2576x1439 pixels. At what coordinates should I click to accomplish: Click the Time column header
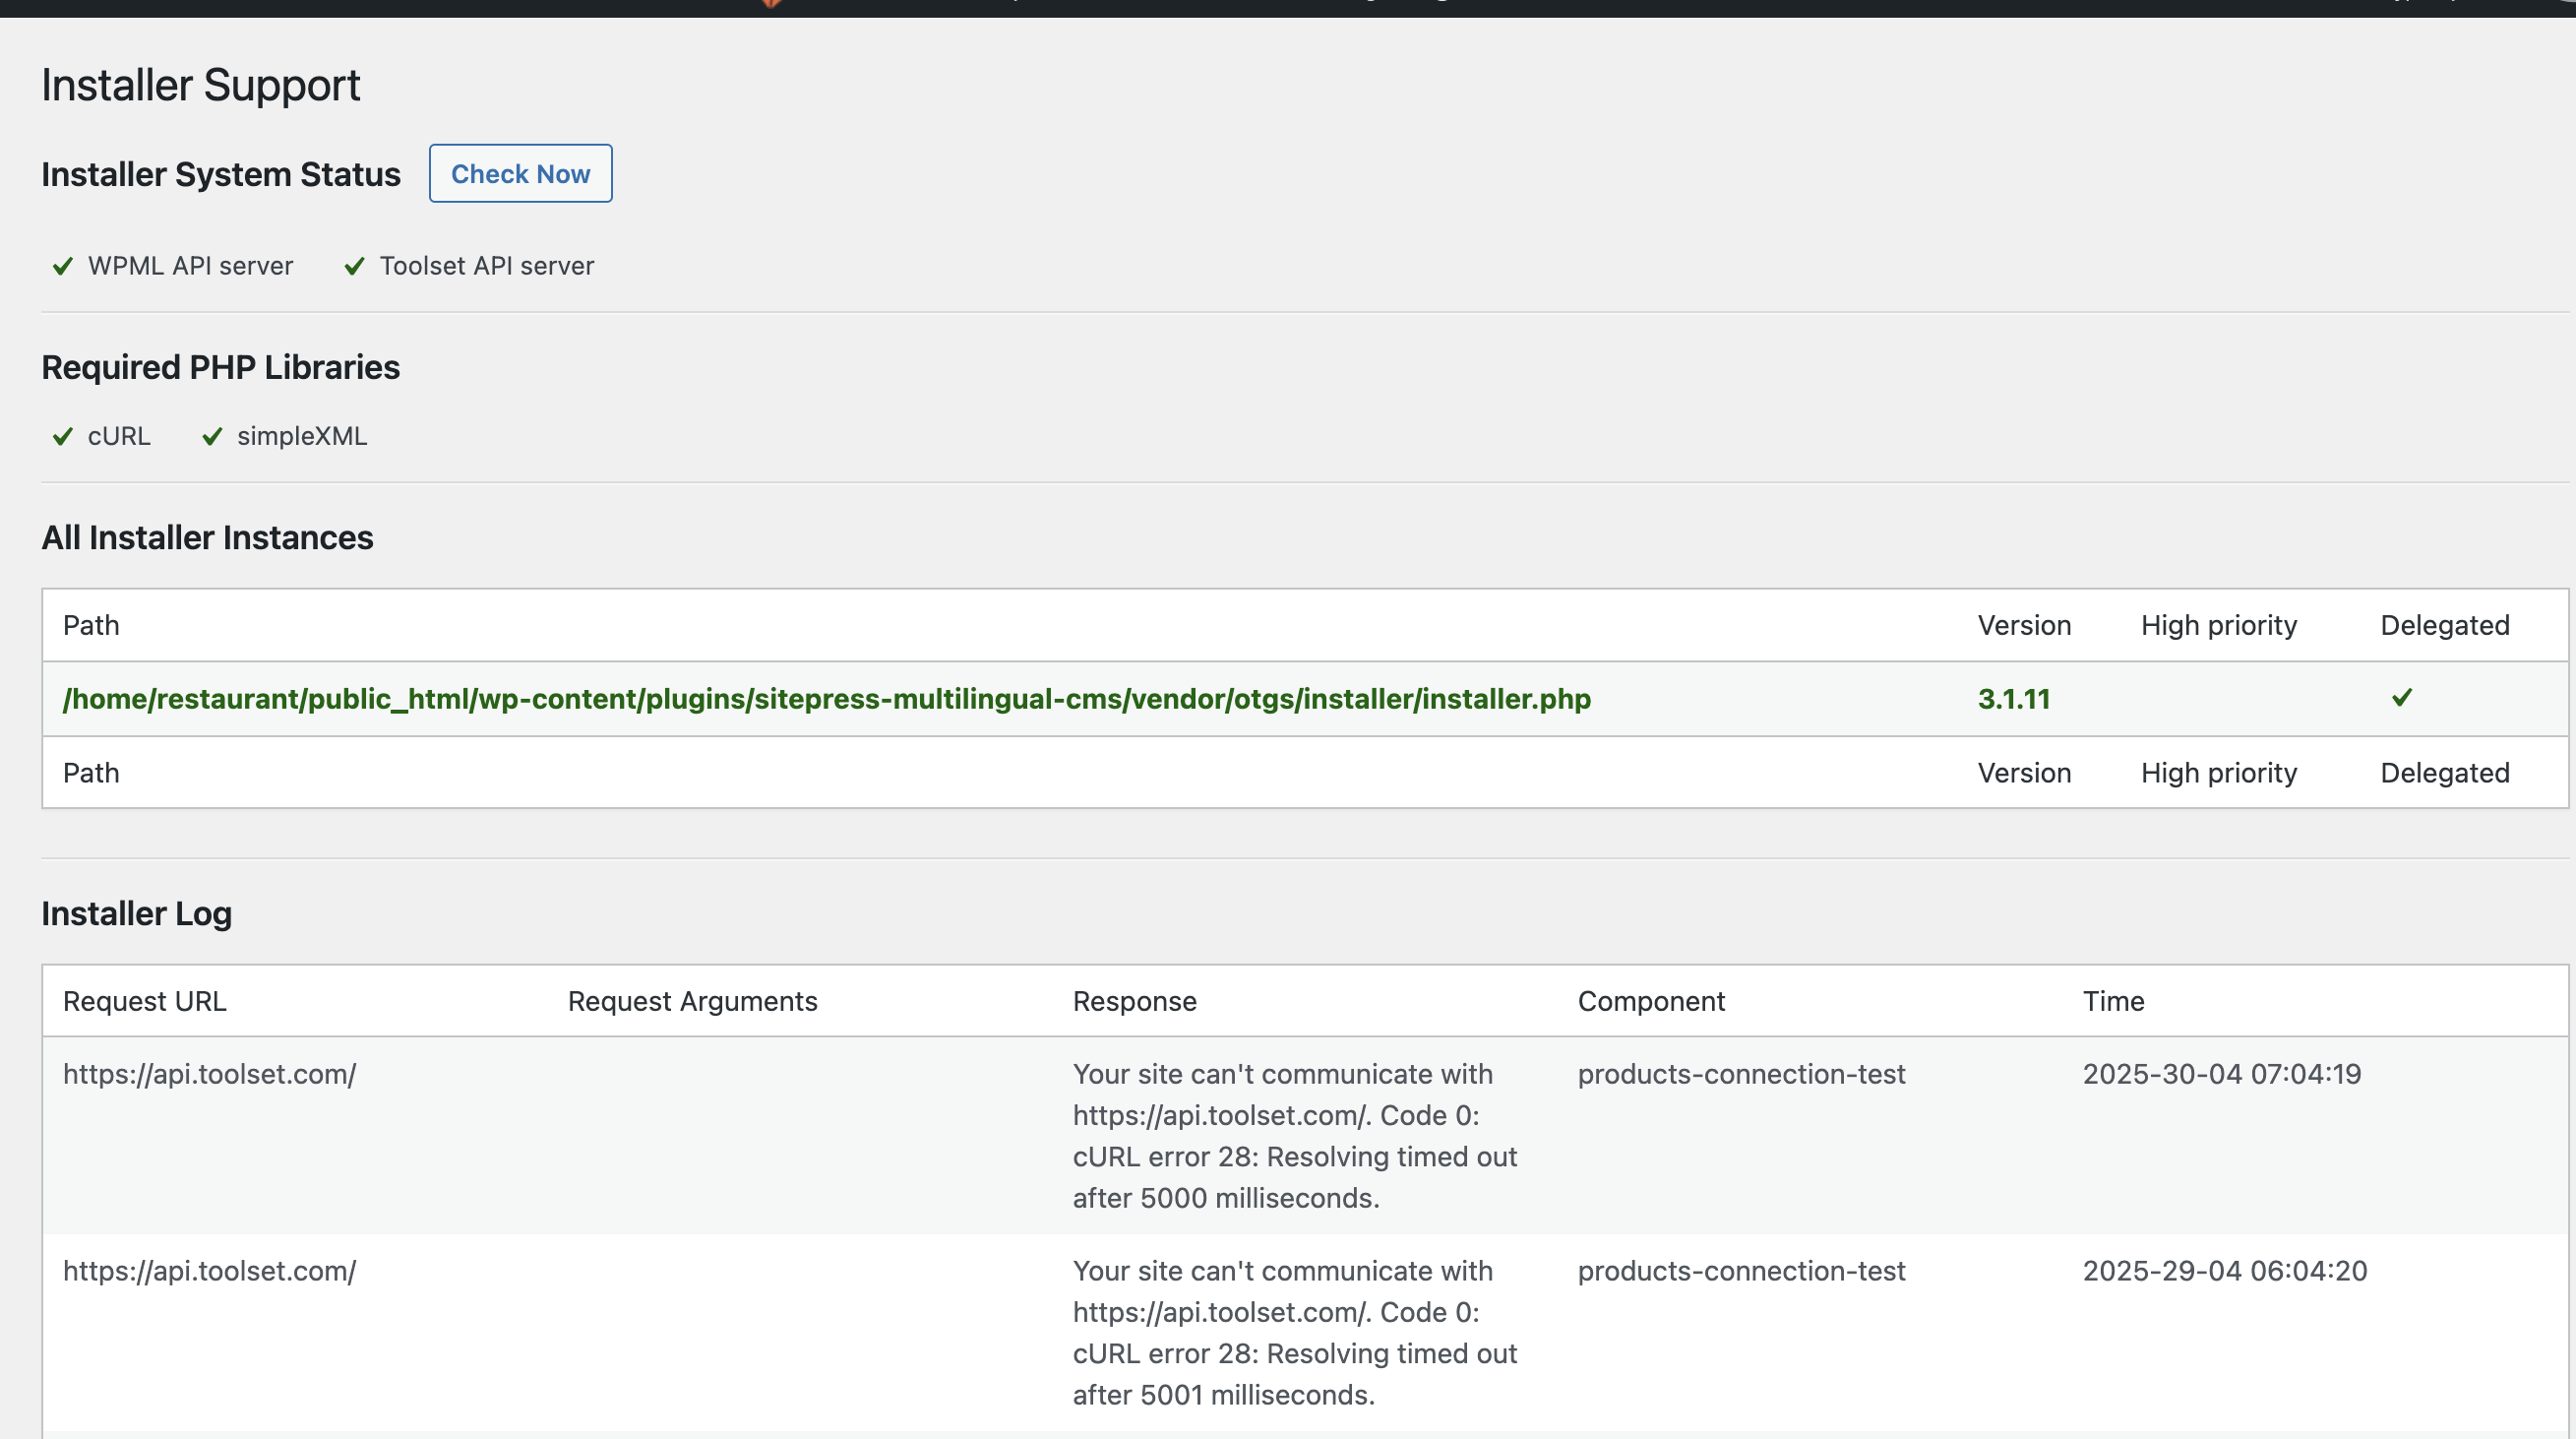click(2113, 1001)
